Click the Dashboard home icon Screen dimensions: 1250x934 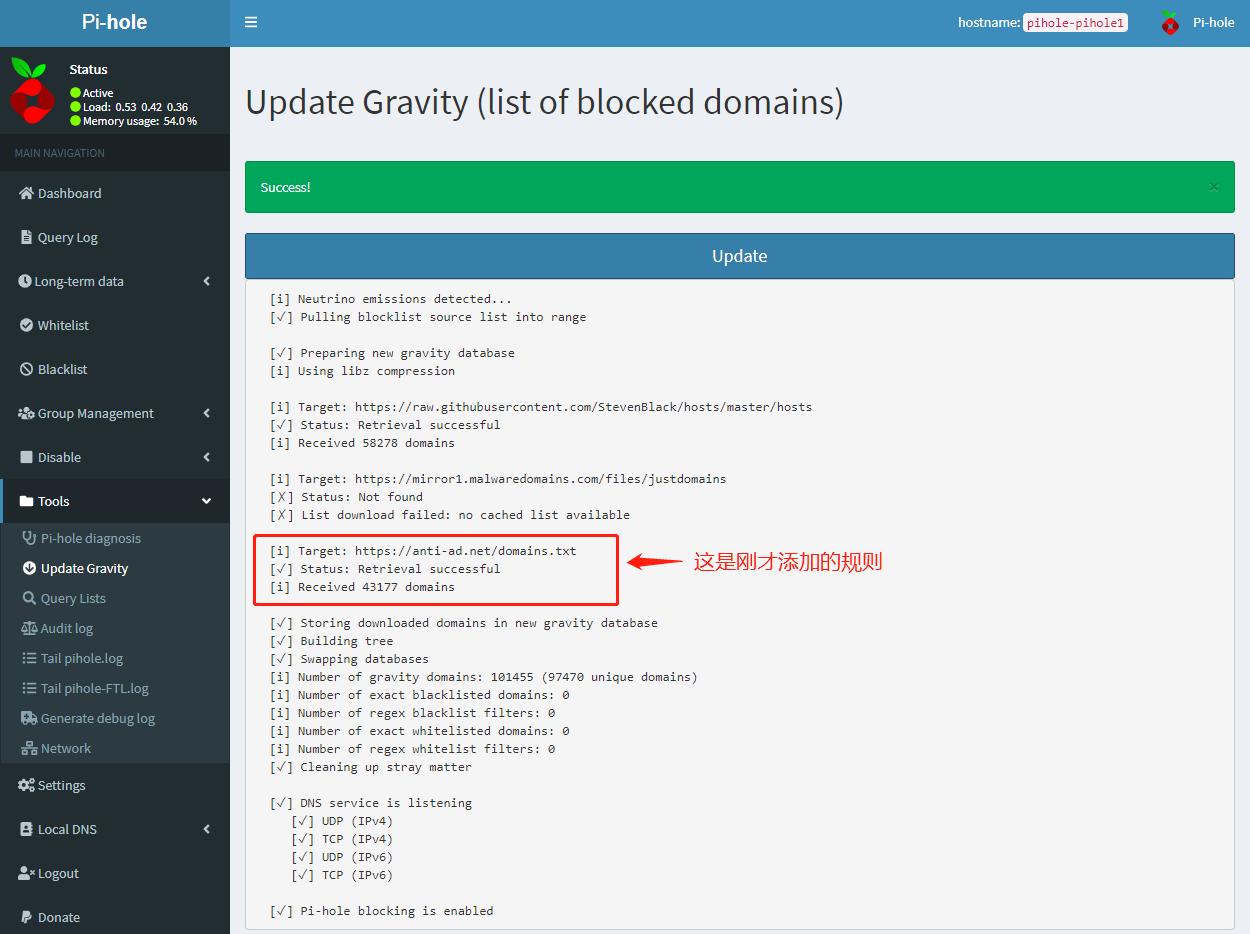(x=26, y=193)
